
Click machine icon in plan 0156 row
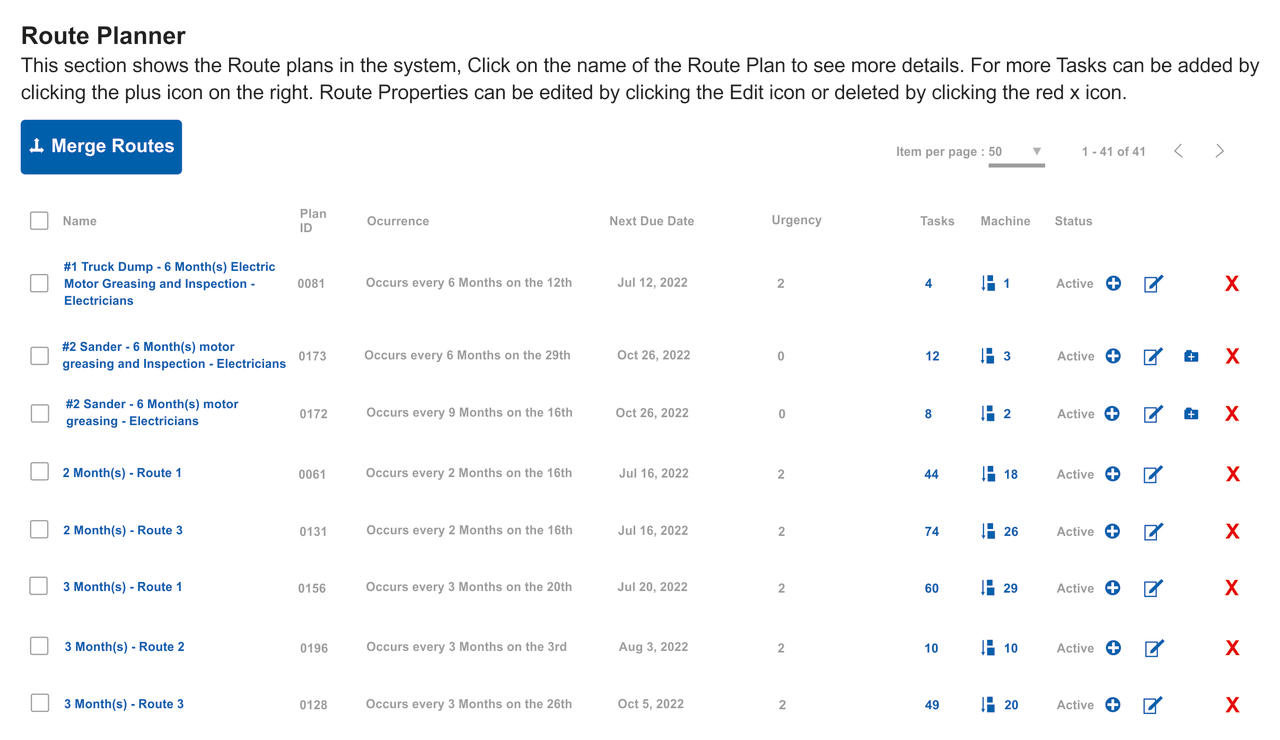click(x=988, y=588)
